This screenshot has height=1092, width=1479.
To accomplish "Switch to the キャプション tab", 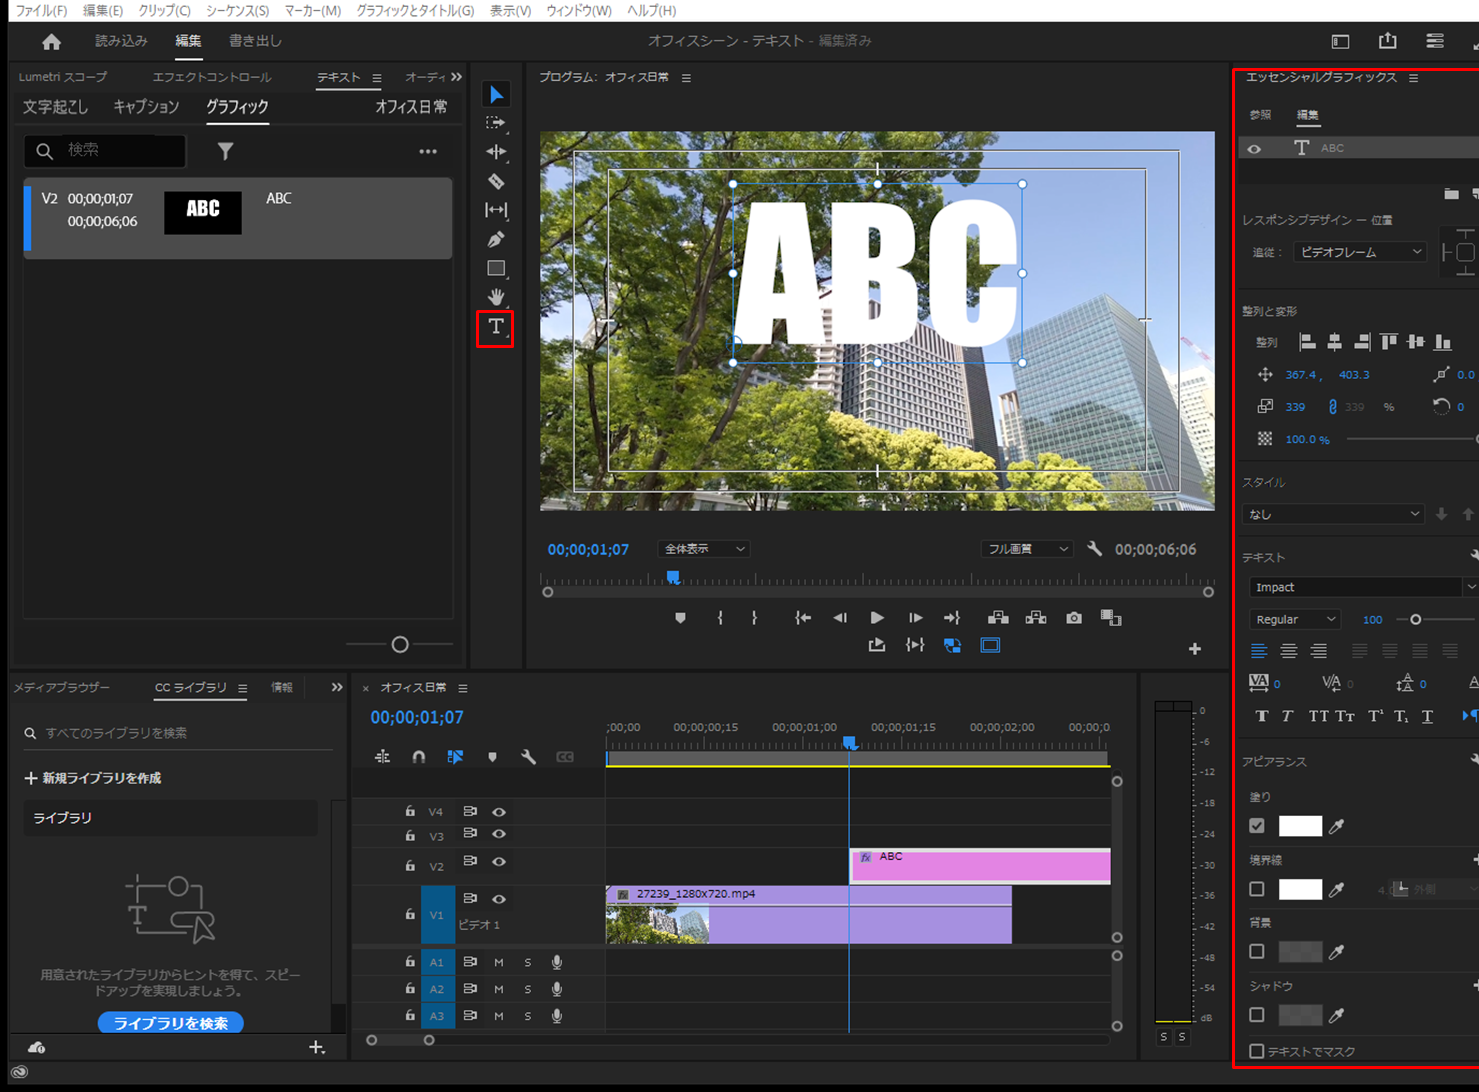I will click(x=146, y=107).
